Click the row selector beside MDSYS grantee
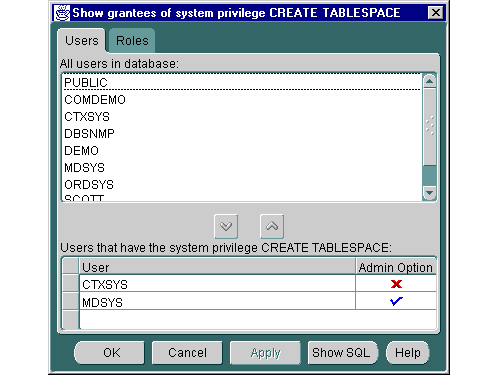The height and width of the screenshot is (375, 498). pos(71,301)
